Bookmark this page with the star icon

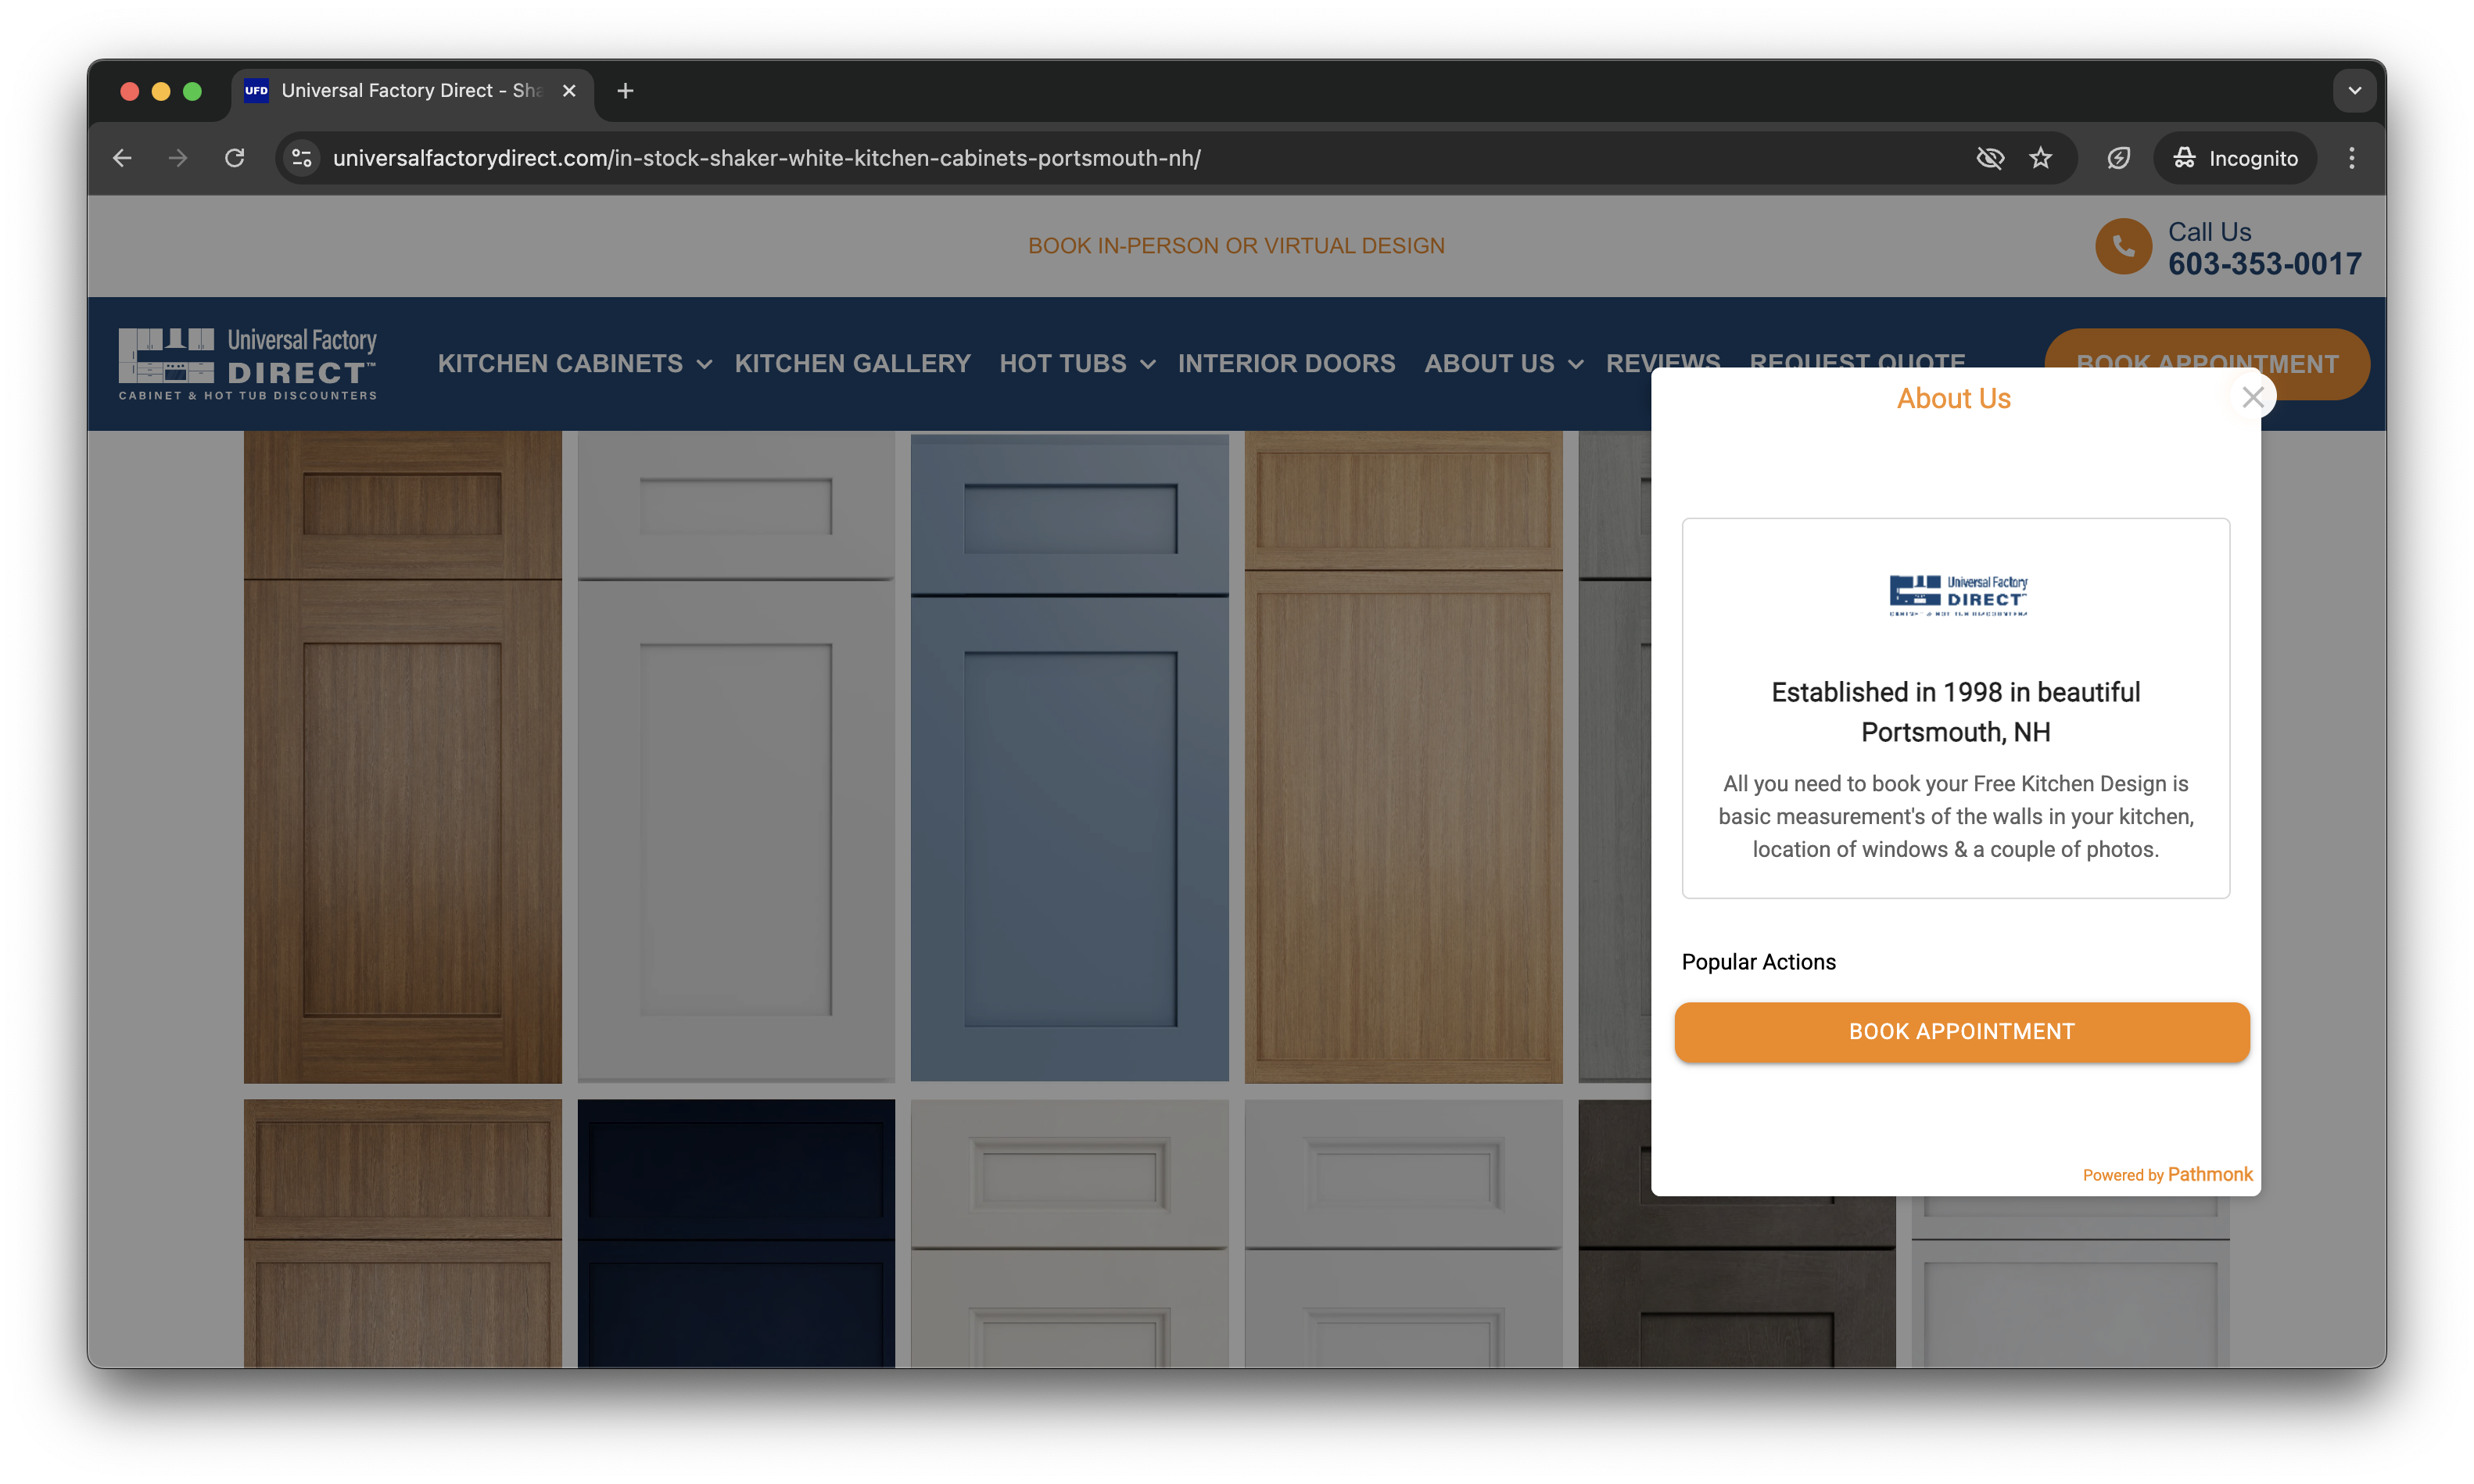2040,158
